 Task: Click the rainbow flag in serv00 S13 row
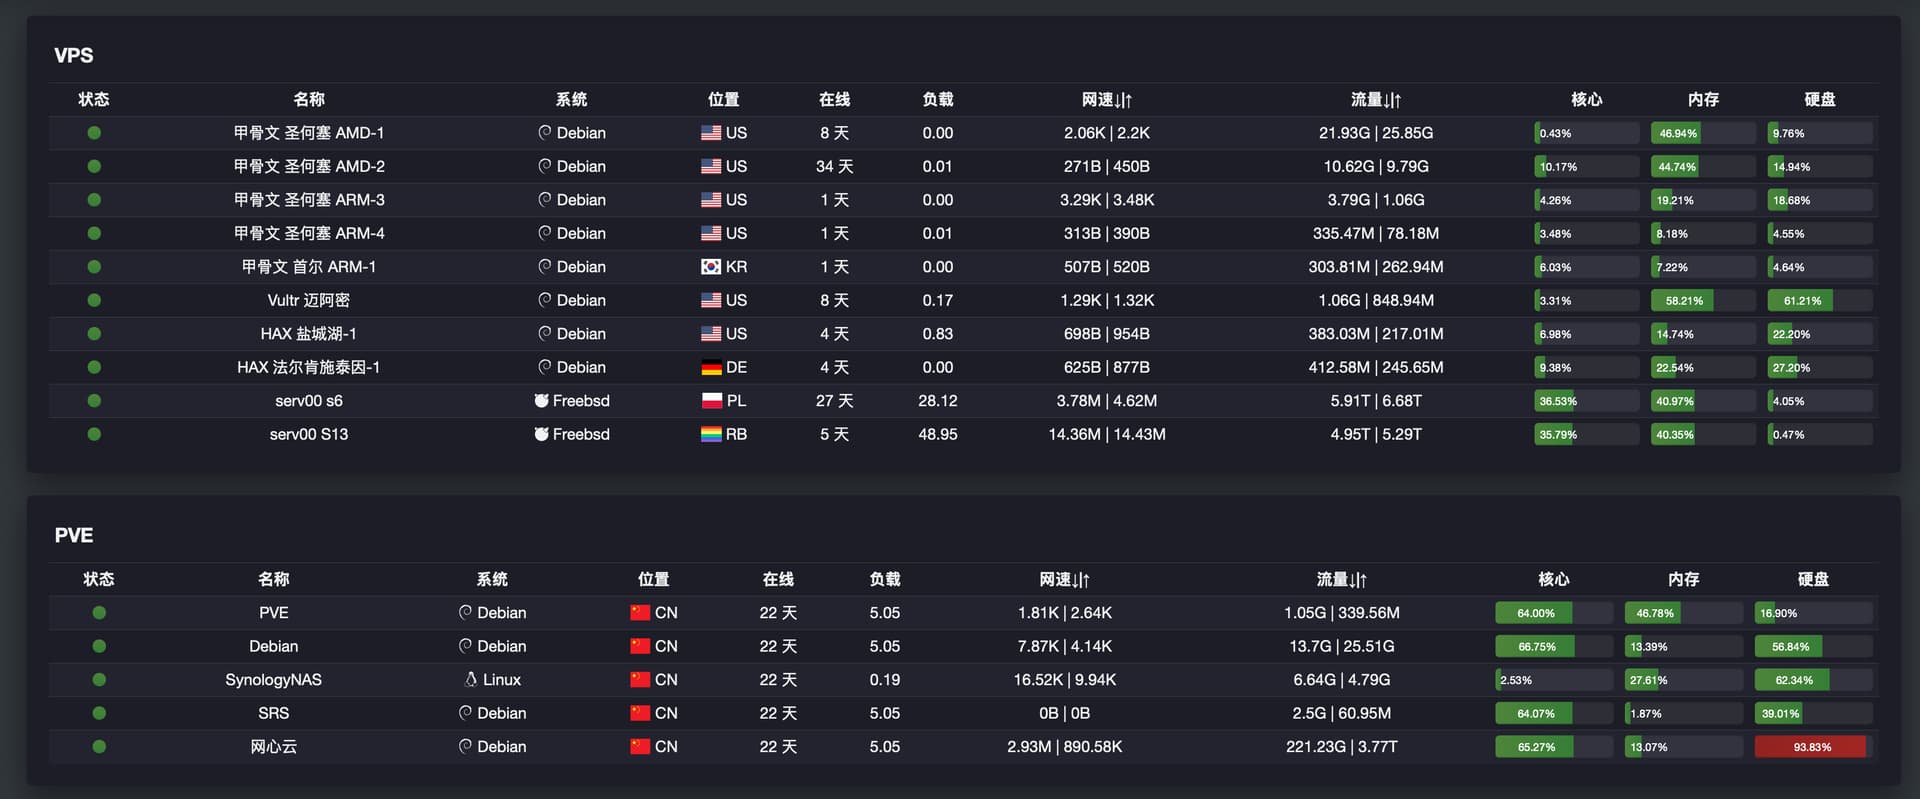[x=711, y=434]
